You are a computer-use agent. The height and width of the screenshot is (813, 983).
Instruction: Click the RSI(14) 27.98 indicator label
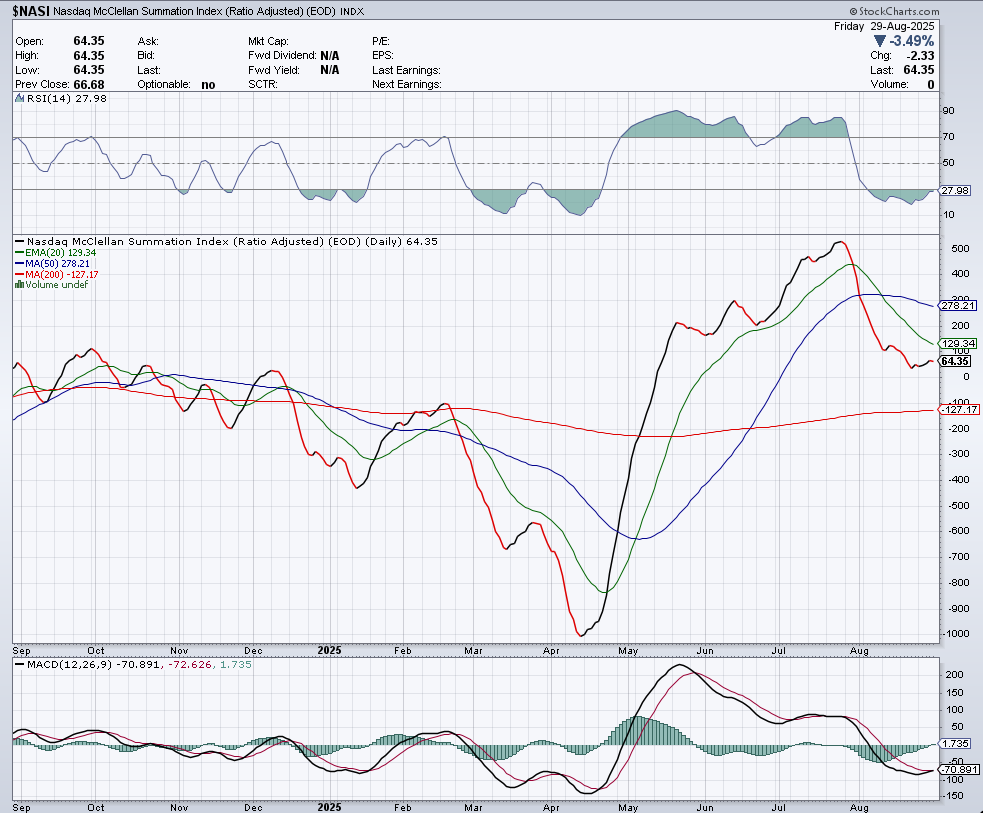point(67,98)
